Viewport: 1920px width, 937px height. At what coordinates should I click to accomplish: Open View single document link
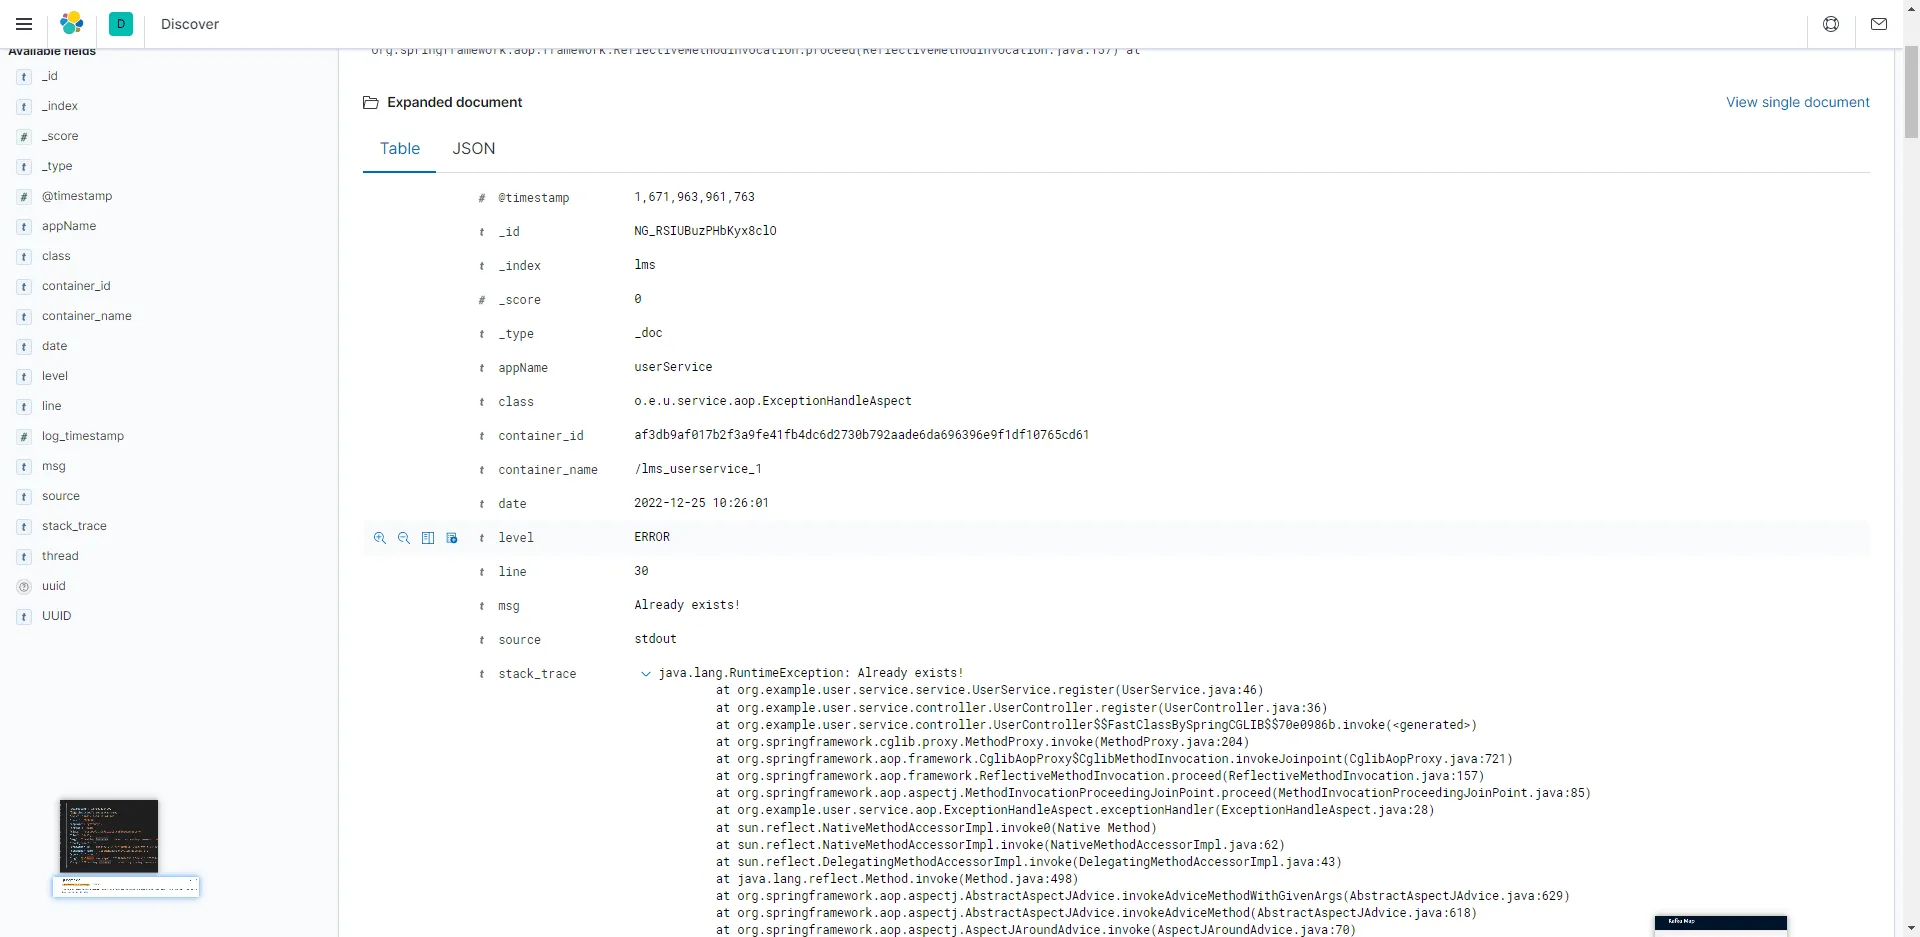pyautogui.click(x=1797, y=102)
